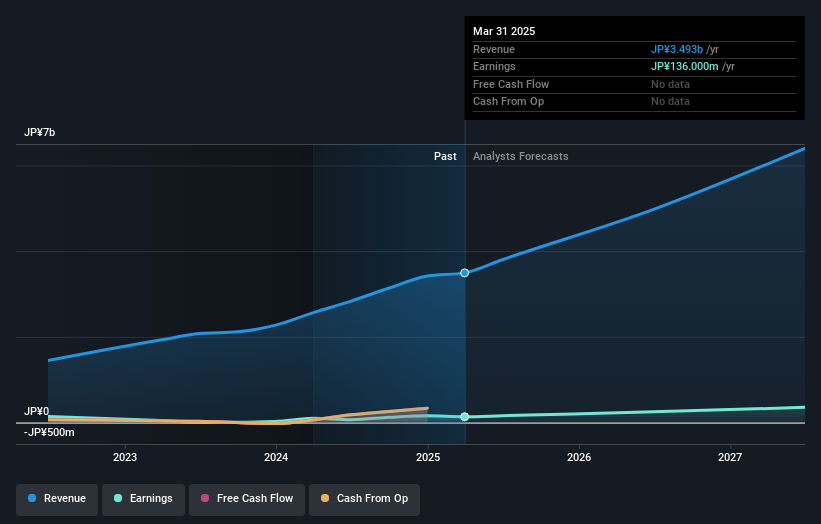Click the Analysts Forecasts label
The width and height of the screenshot is (821, 524).
tap(520, 156)
